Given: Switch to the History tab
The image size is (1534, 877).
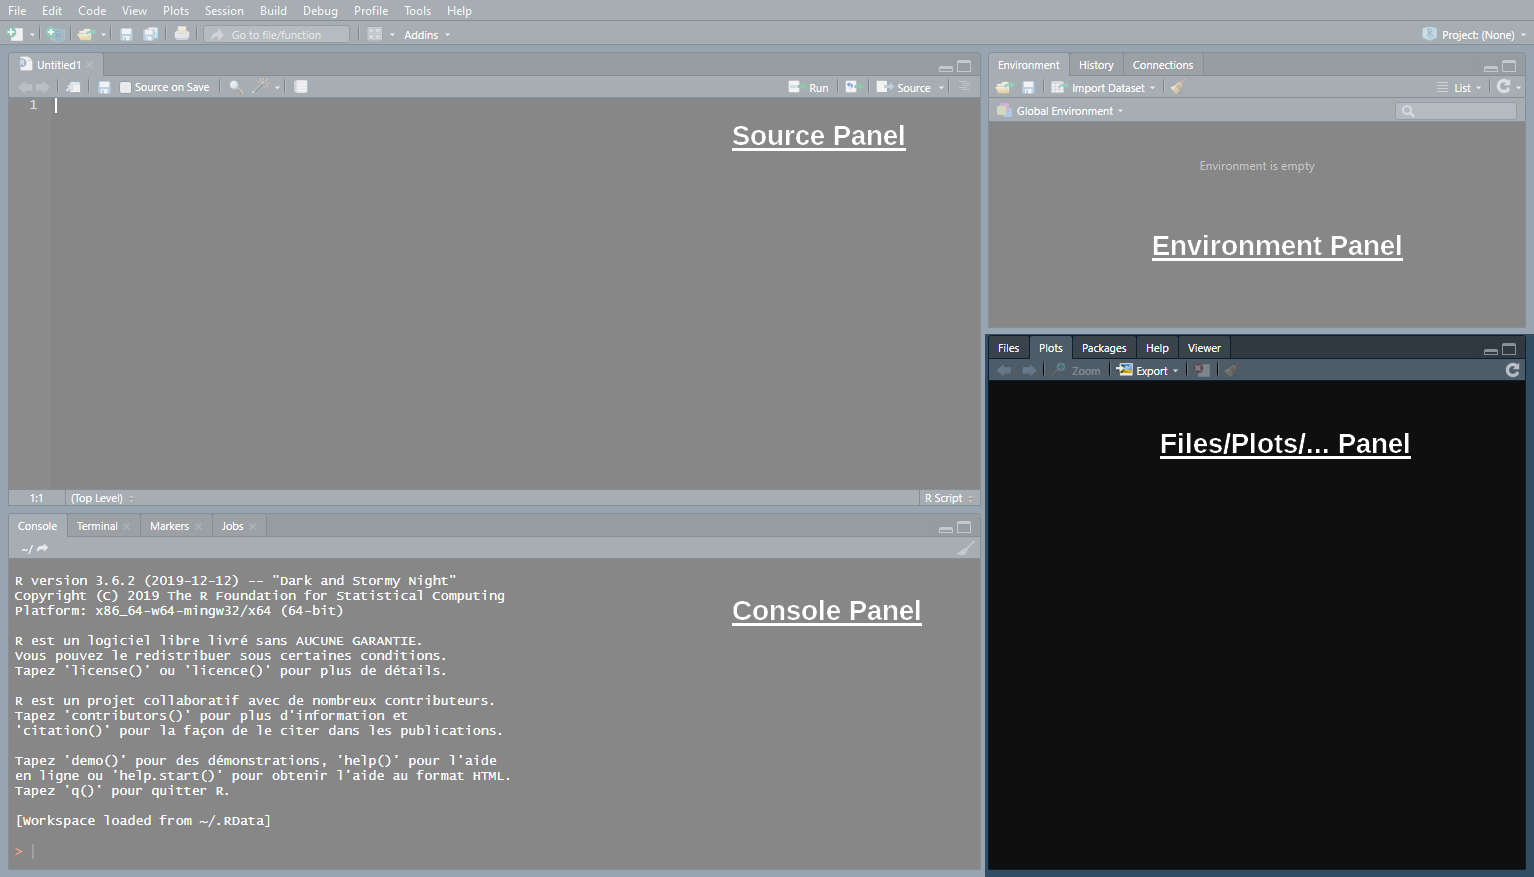Looking at the screenshot, I should (x=1096, y=65).
